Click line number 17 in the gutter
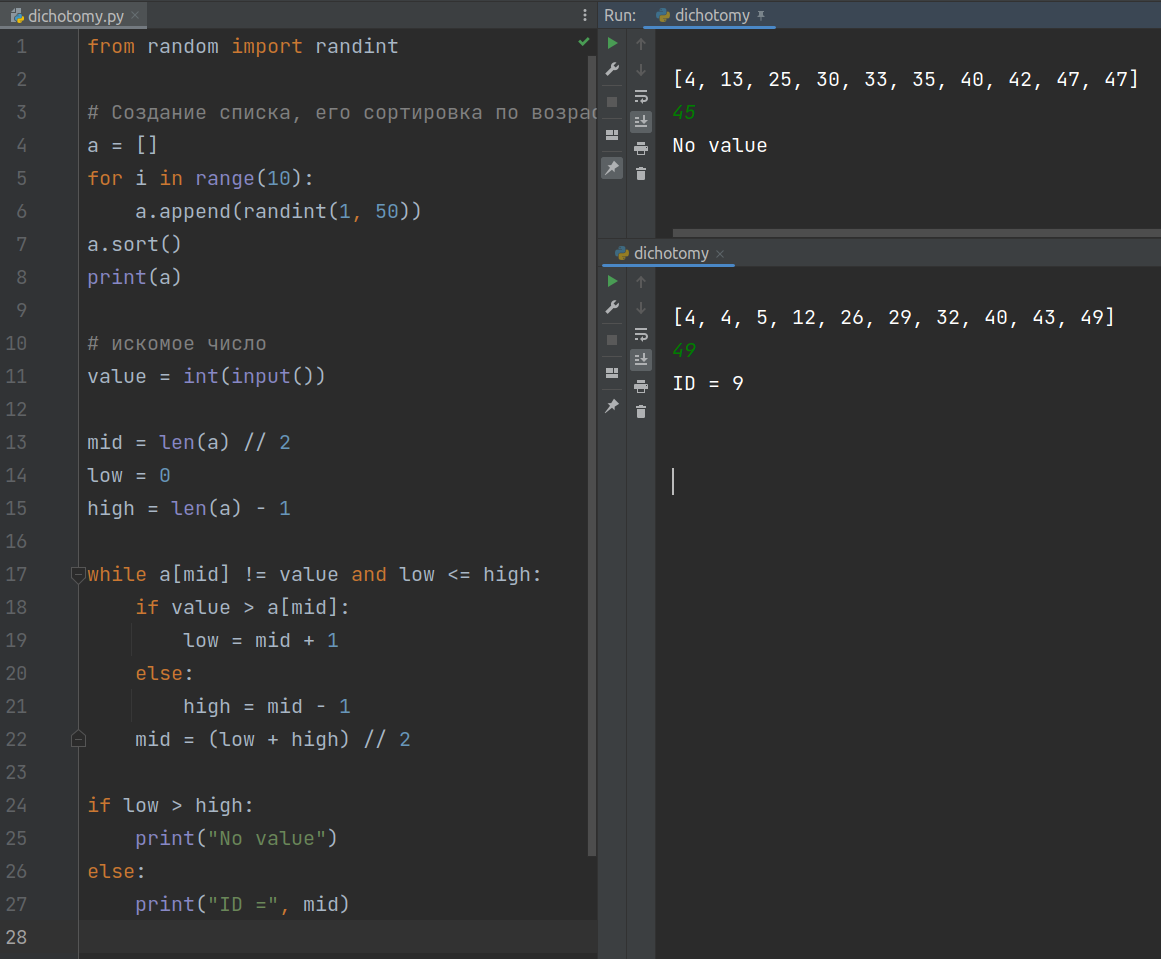 point(16,575)
